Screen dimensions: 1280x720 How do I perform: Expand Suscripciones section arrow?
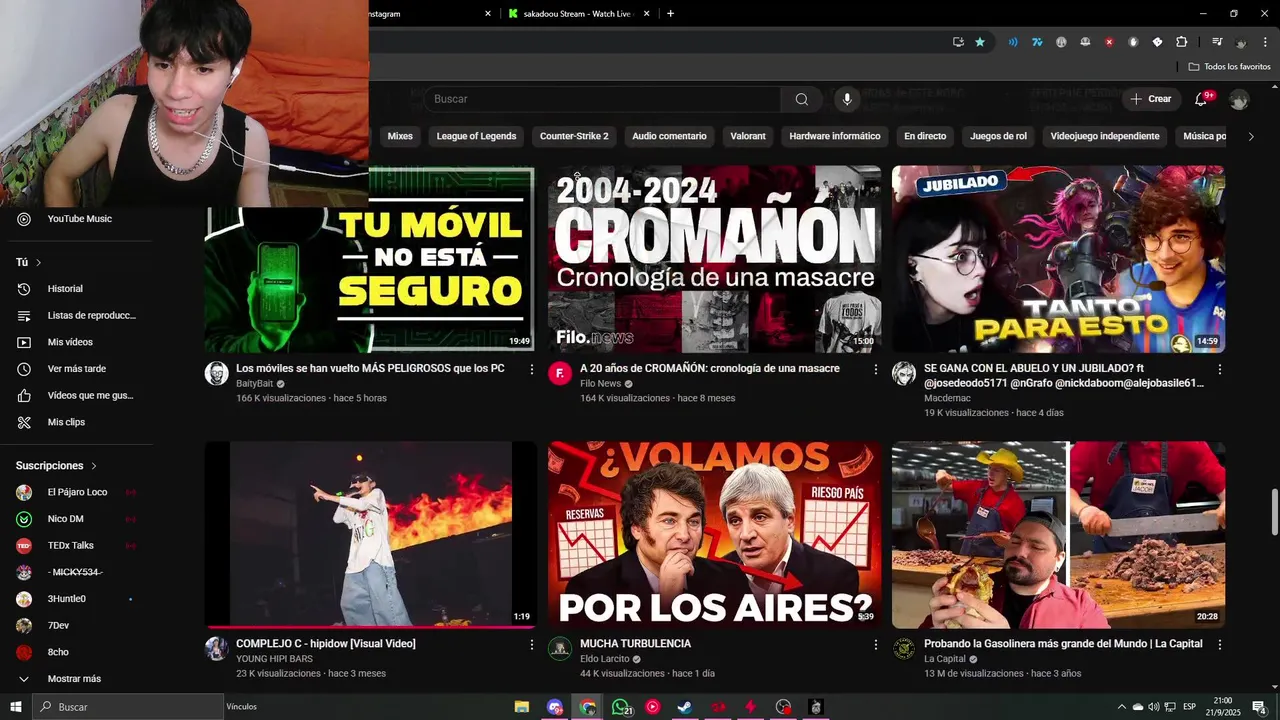click(x=94, y=466)
